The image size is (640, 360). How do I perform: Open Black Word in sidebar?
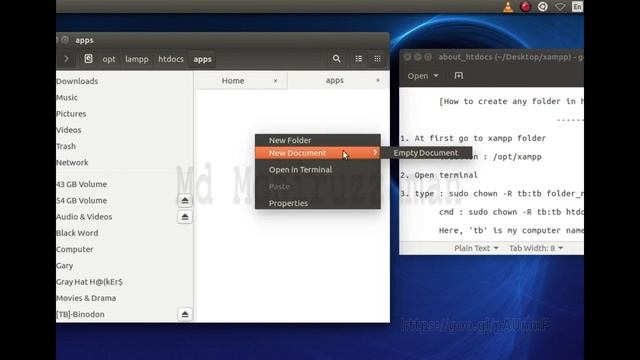77,233
